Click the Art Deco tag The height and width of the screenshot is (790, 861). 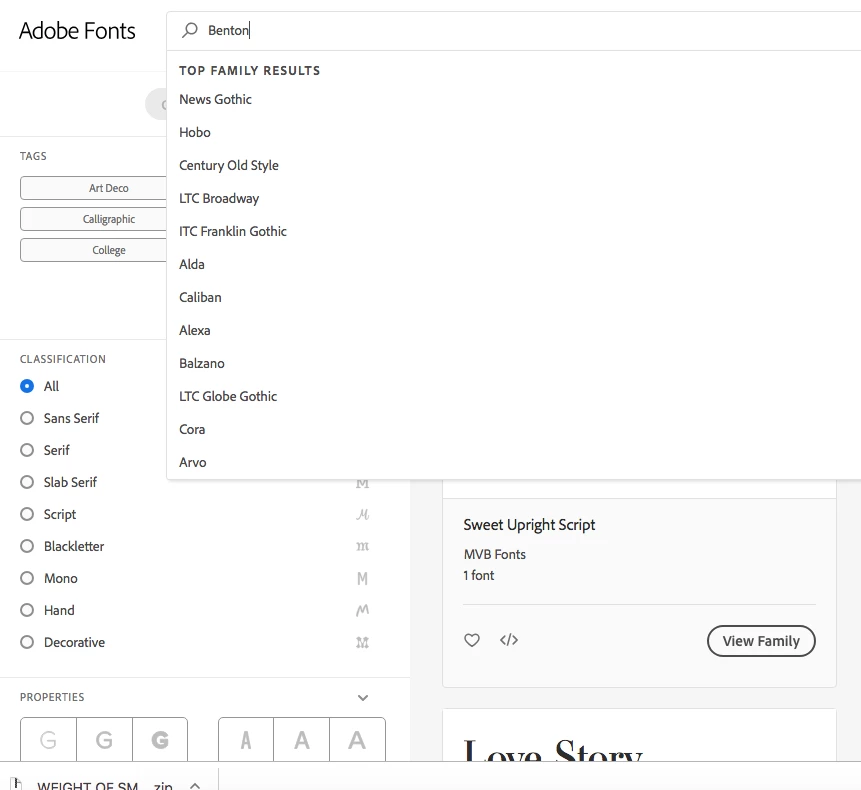coord(93,188)
